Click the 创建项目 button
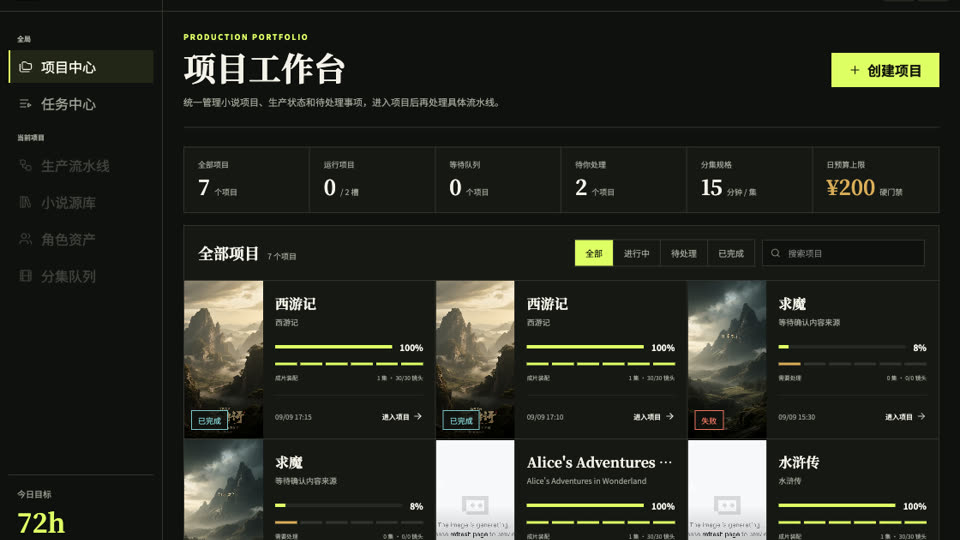 click(885, 70)
